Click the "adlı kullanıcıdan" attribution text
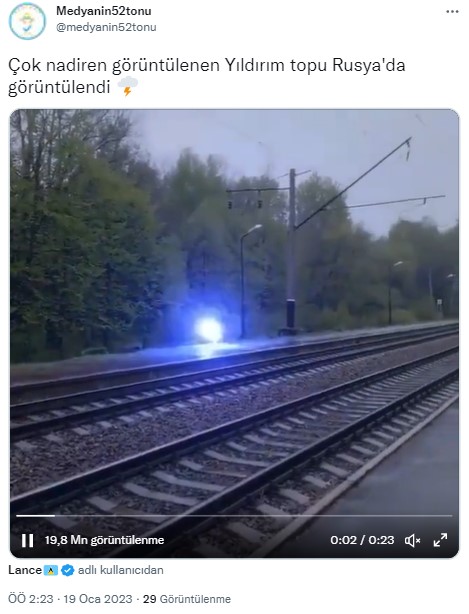Screen dimensions: 469x614 pos(121,570)
